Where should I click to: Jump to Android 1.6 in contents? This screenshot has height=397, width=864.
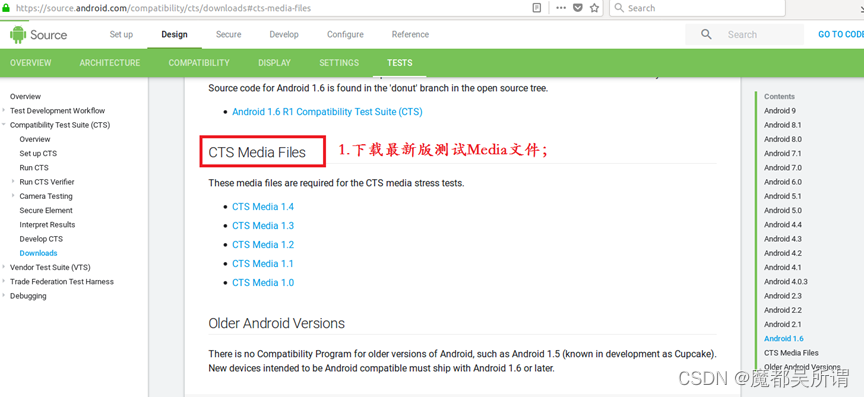[x=784, y=339]
